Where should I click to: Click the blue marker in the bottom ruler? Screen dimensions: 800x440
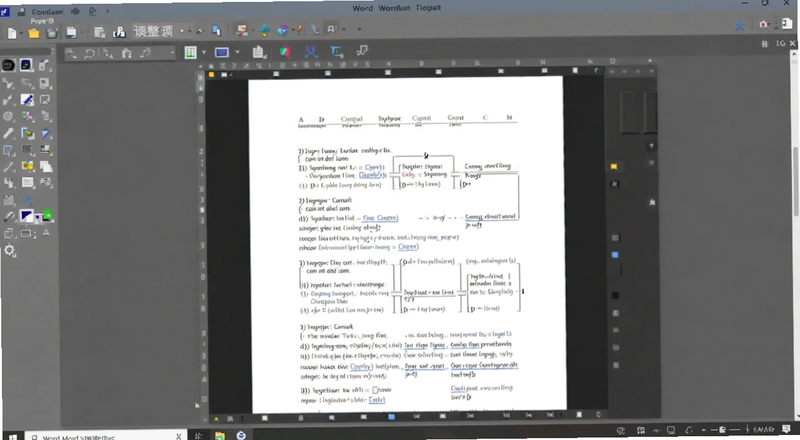tap(391, 417)
